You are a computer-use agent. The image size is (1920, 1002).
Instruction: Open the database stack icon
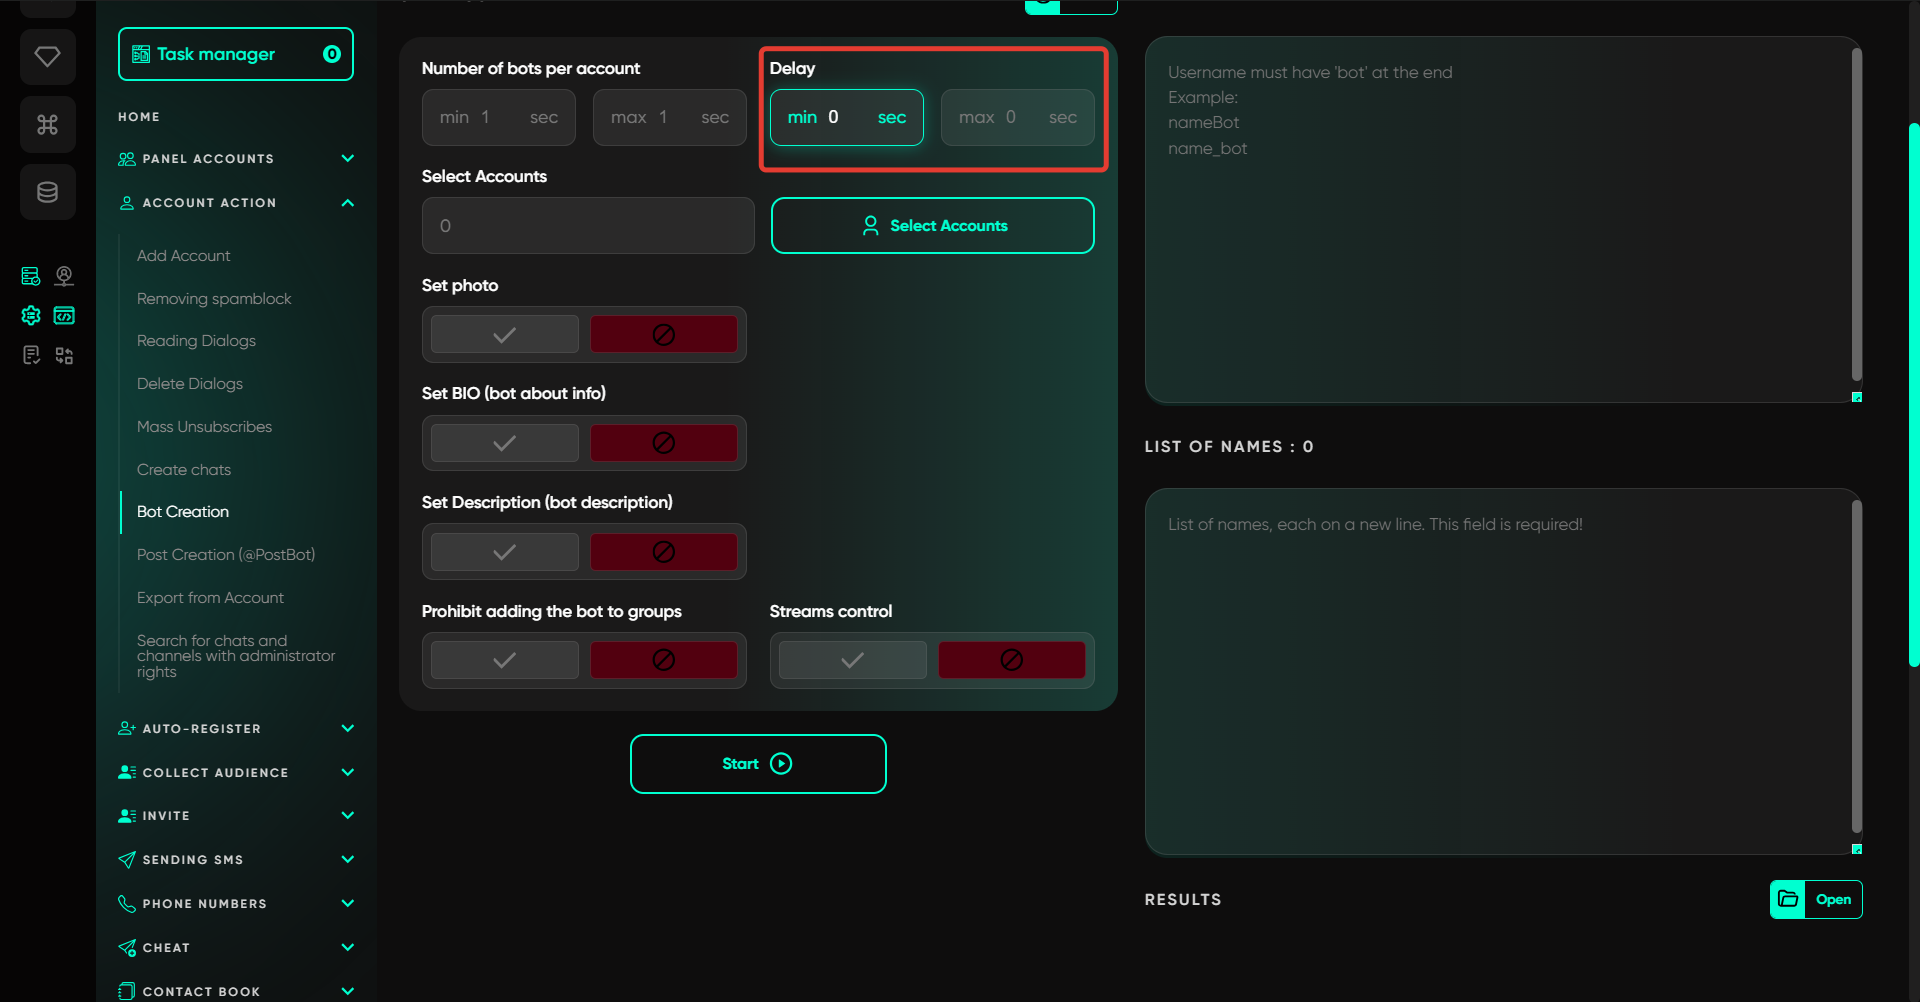[47, 192]
